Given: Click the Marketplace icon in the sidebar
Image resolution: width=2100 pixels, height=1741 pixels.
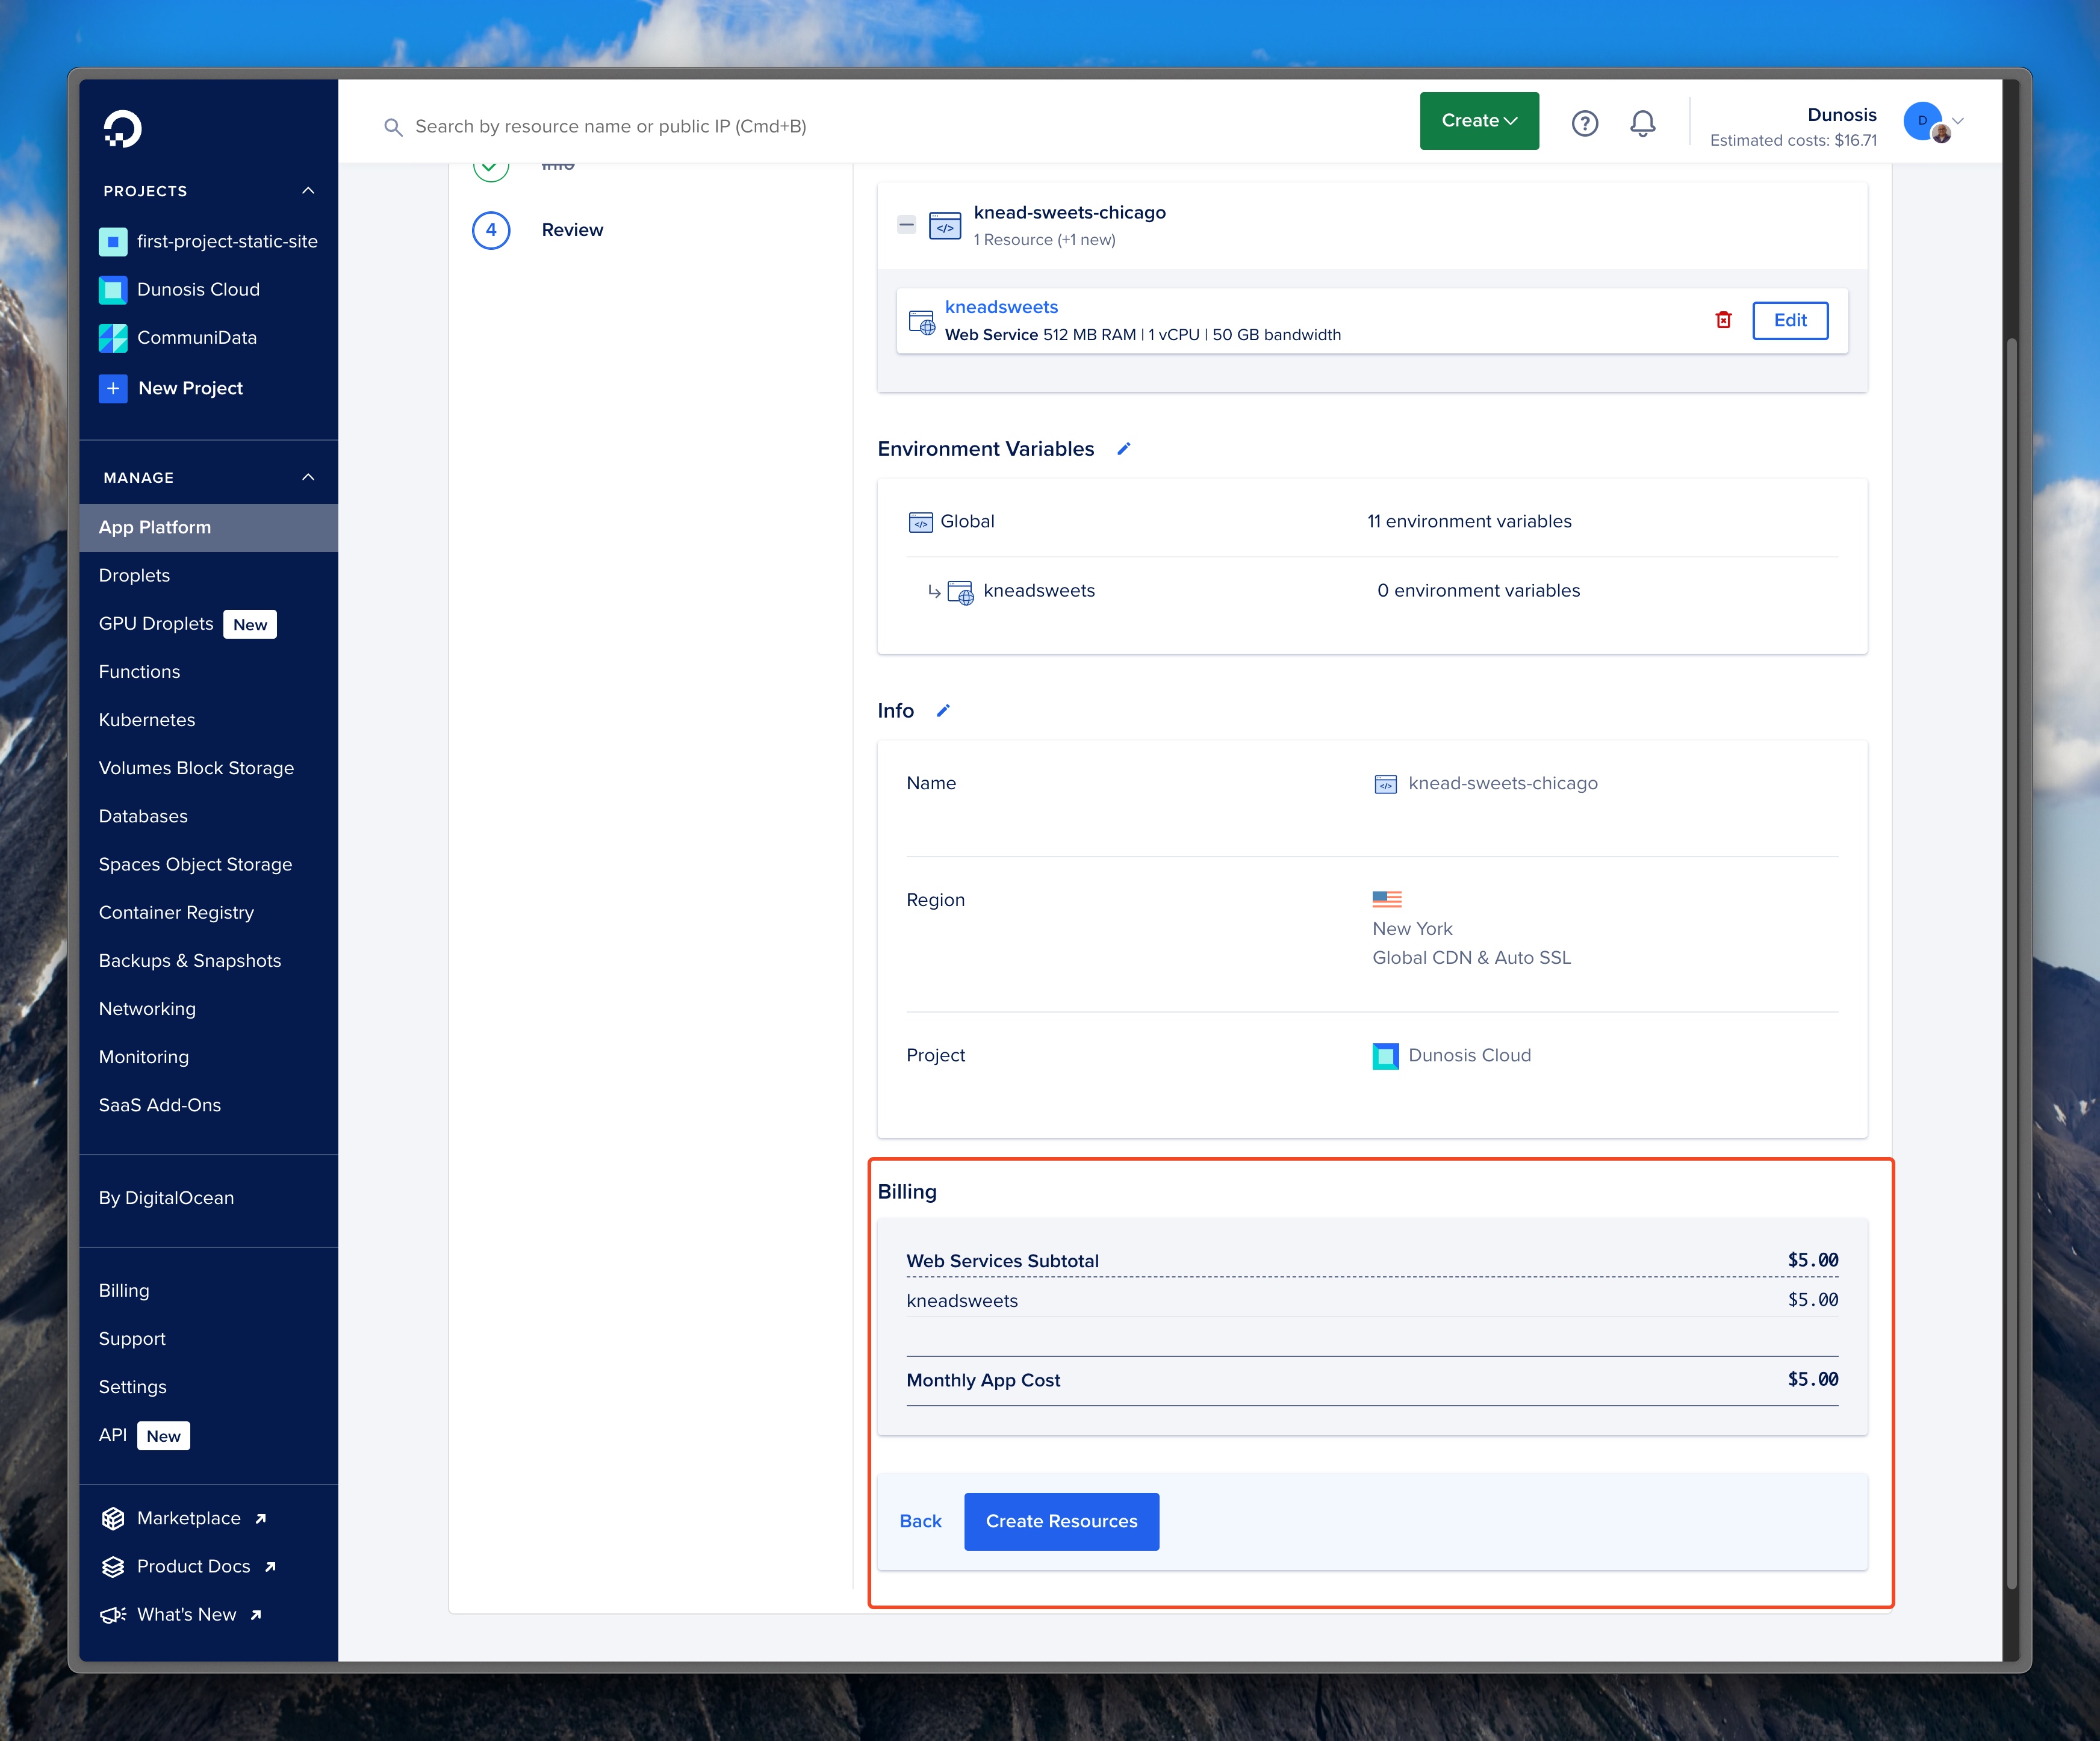Looking at the screenshot, I should [x=113, y=1518].
